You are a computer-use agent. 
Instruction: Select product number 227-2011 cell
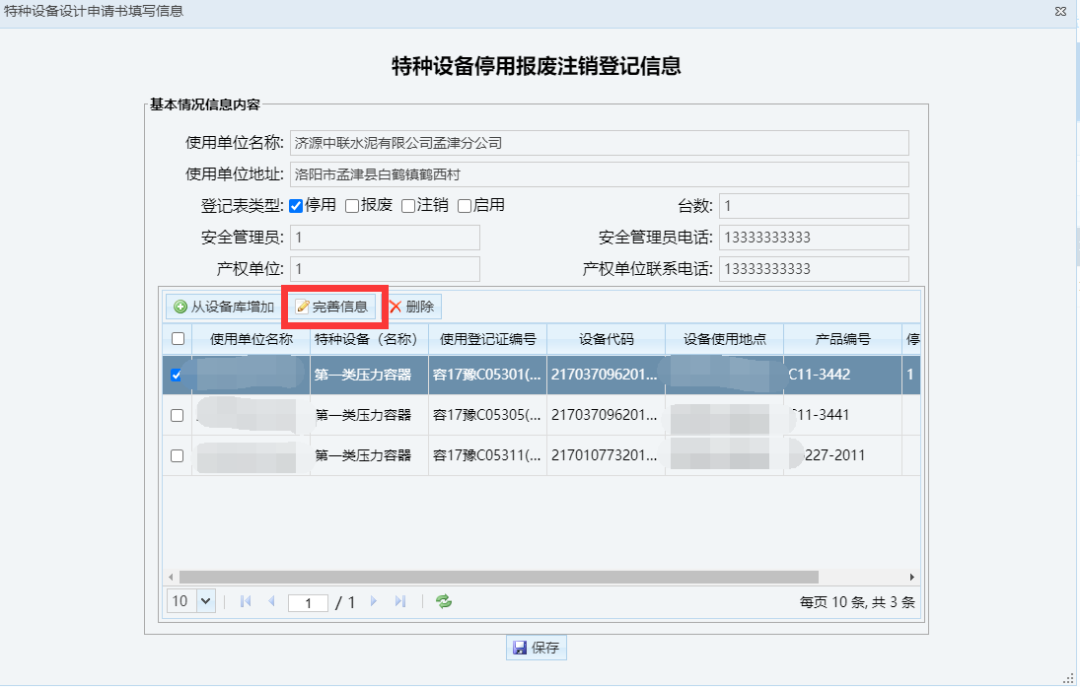coord(842,455)
